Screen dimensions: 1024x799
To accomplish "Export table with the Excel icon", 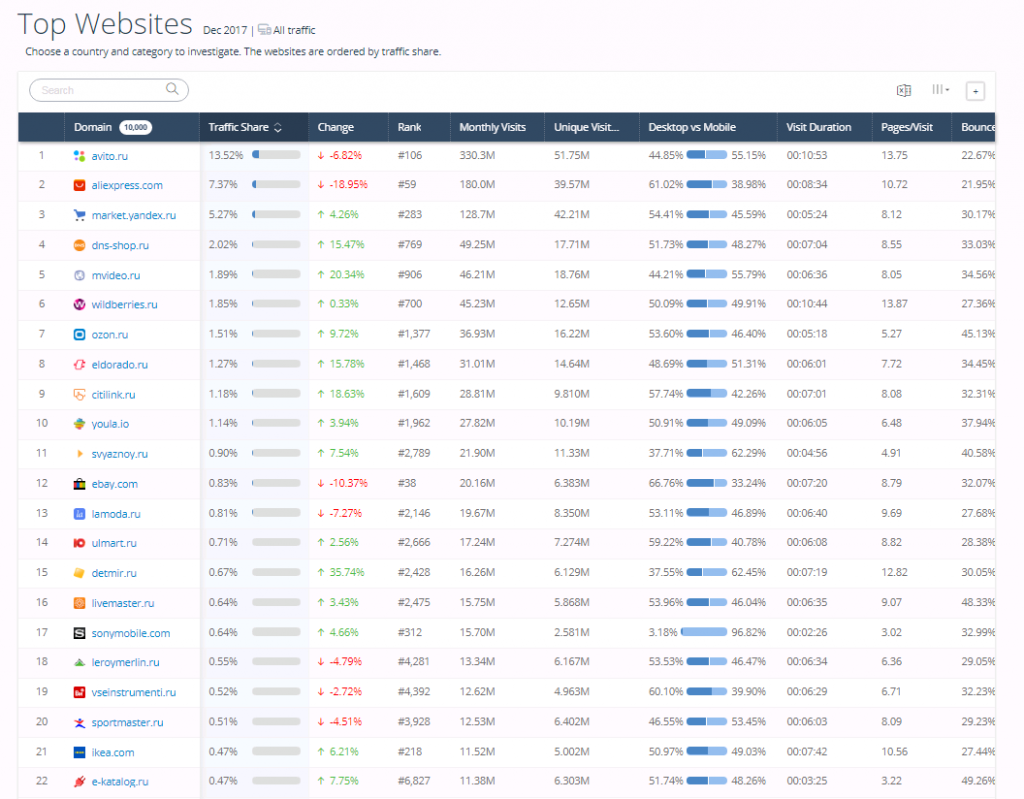I will click(903, 91).
